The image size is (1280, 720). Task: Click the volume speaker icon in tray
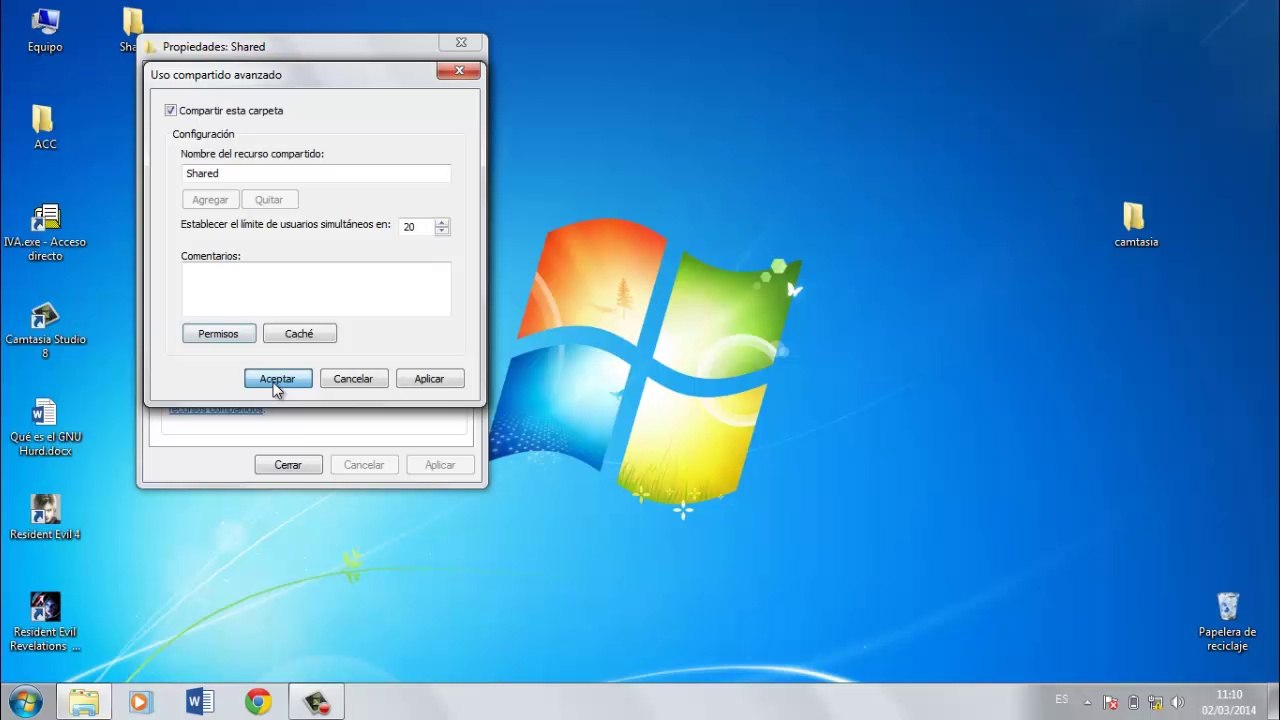pos(1177,702)
